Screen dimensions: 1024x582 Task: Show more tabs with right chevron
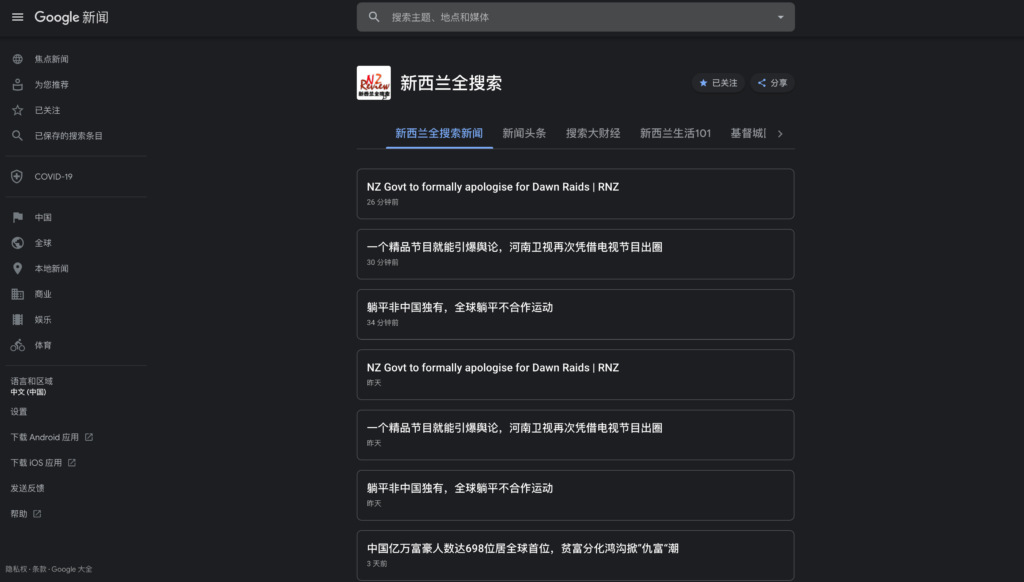coord(780,133)
